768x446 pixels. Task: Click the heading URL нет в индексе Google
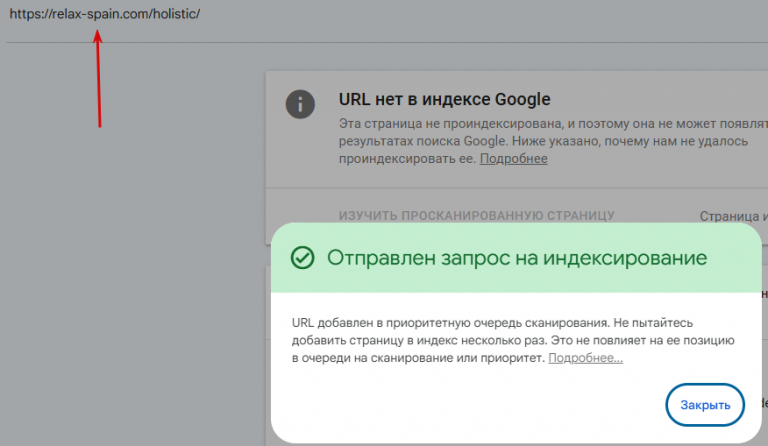pyautogui.click(x=444, y=99)
